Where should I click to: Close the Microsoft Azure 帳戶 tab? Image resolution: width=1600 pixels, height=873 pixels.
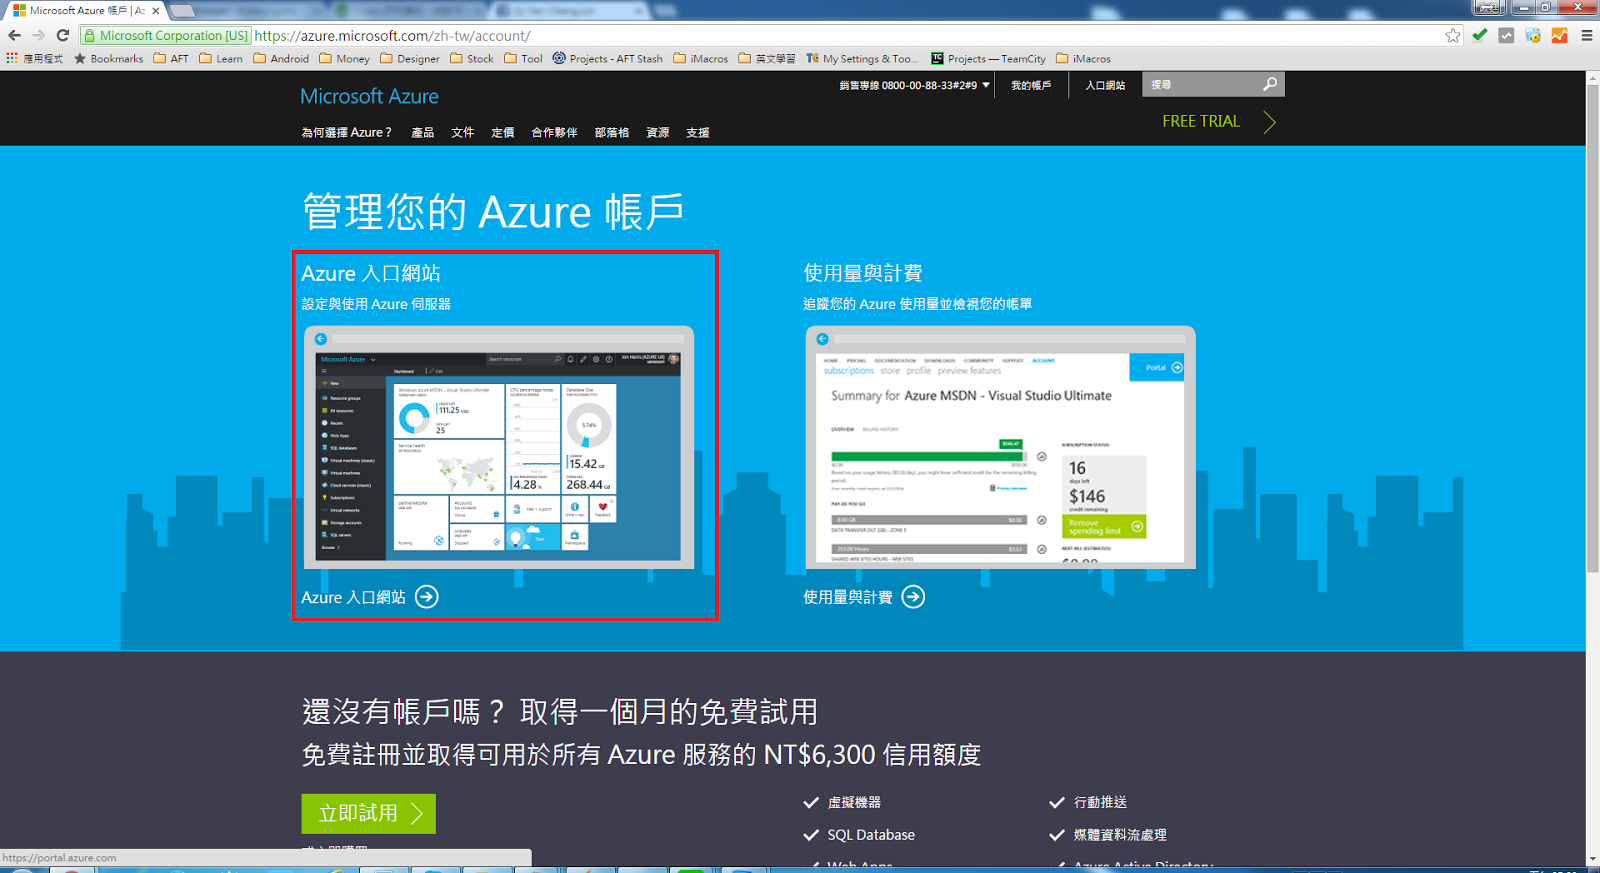coord(156,10)
